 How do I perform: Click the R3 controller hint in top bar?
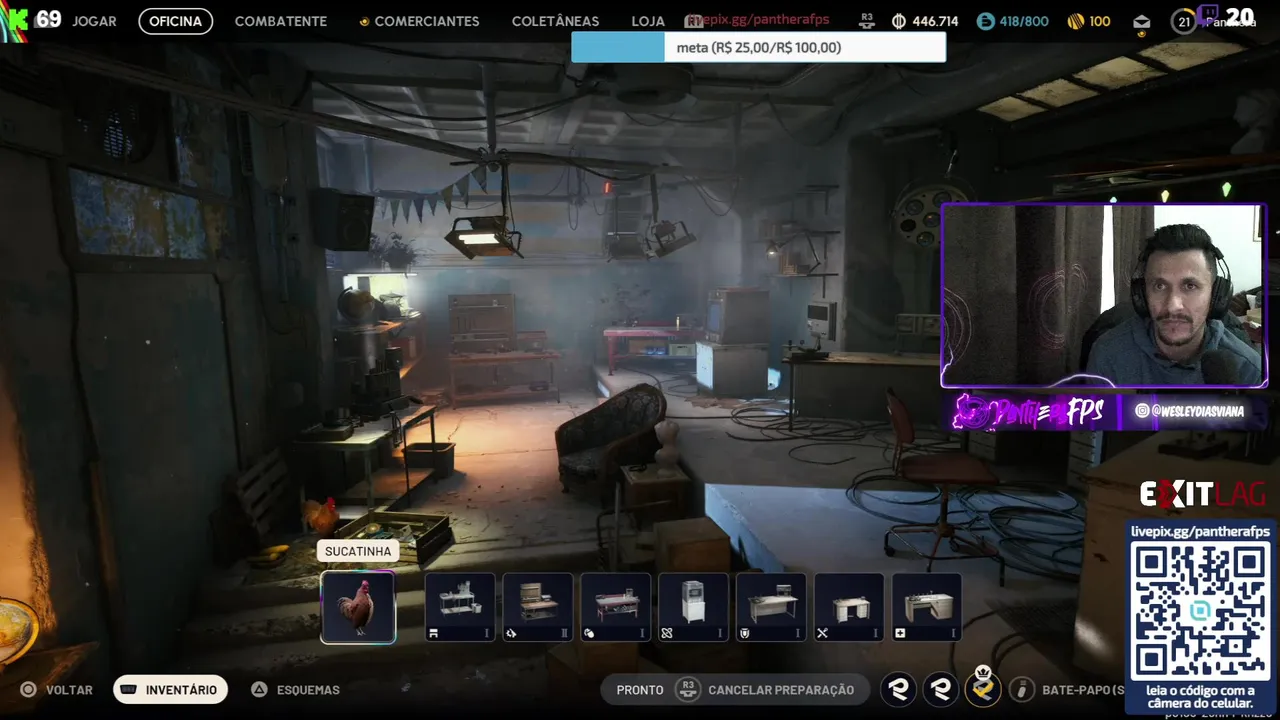point(867,19)
